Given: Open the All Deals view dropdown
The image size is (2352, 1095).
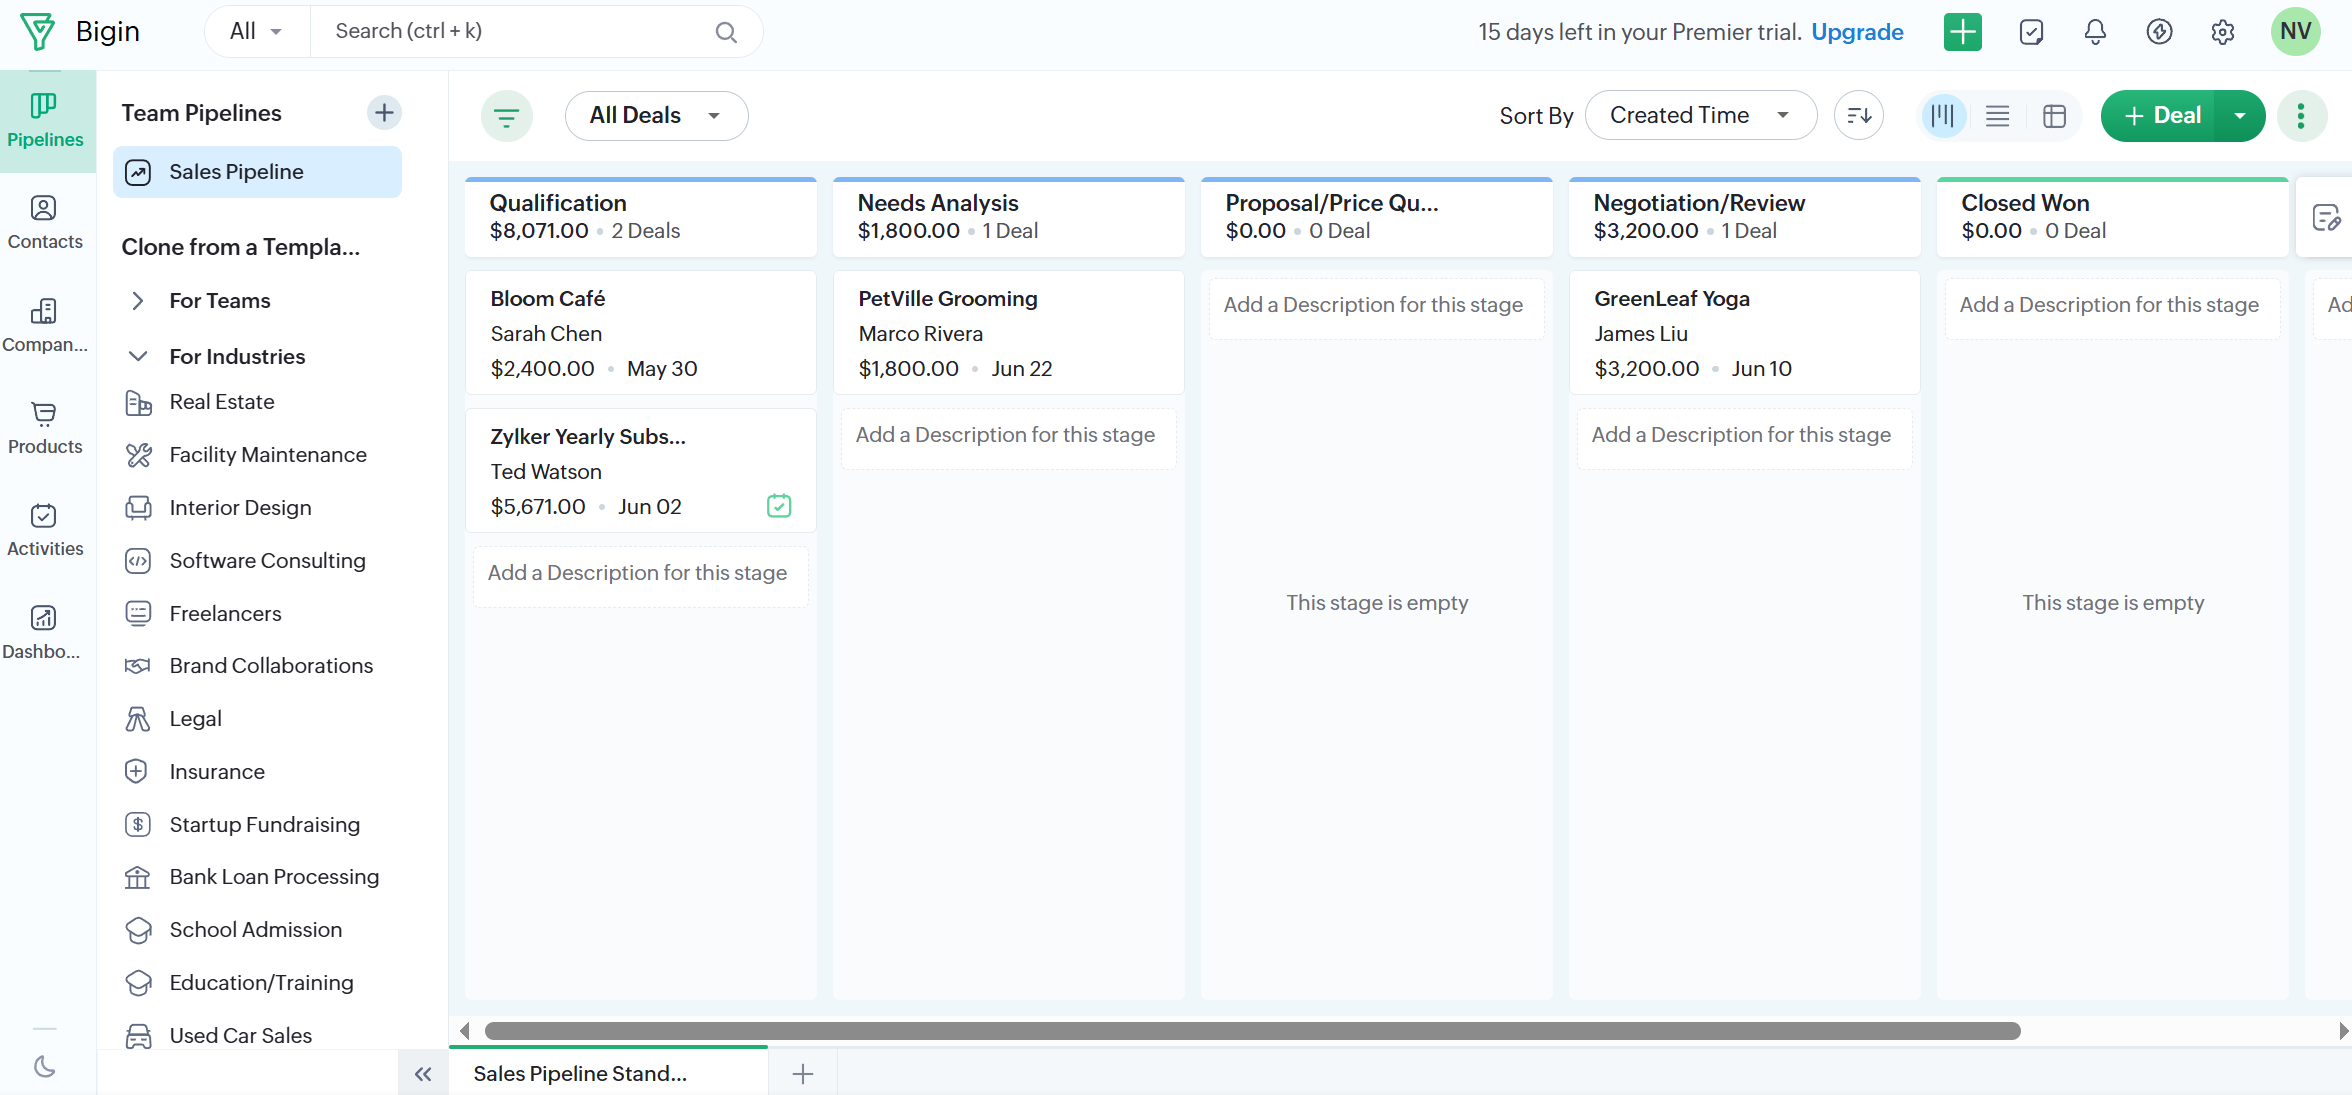Looking at the screenshot, I should 656,116.
